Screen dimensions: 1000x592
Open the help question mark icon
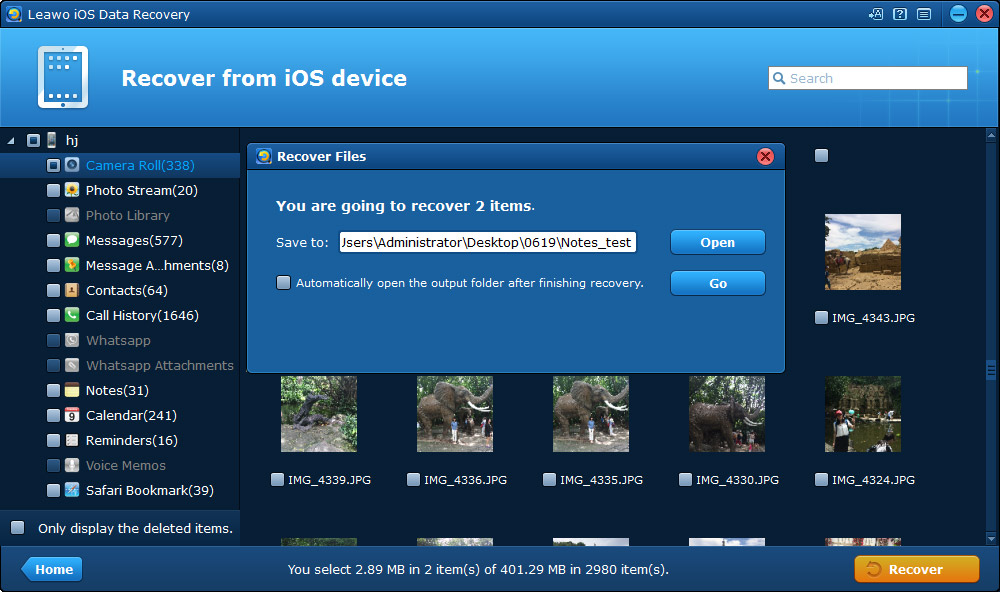900,14
